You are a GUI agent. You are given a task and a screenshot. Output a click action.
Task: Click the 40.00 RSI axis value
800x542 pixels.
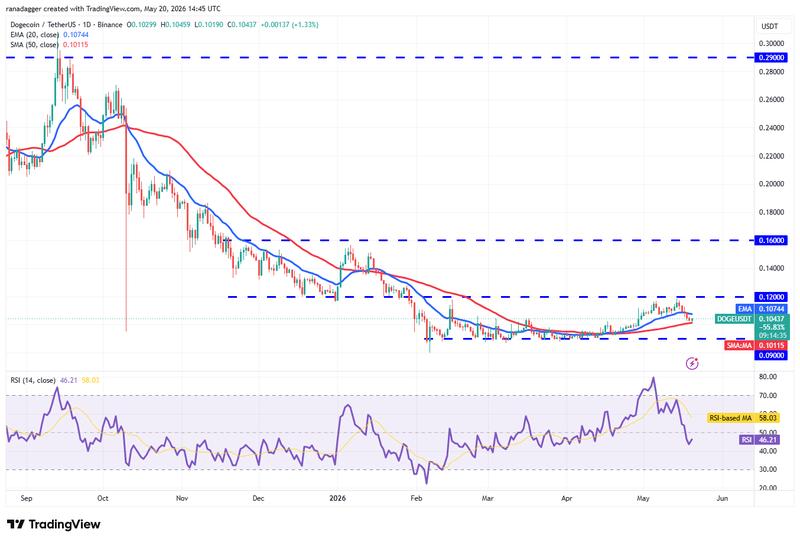coord(768,451)
